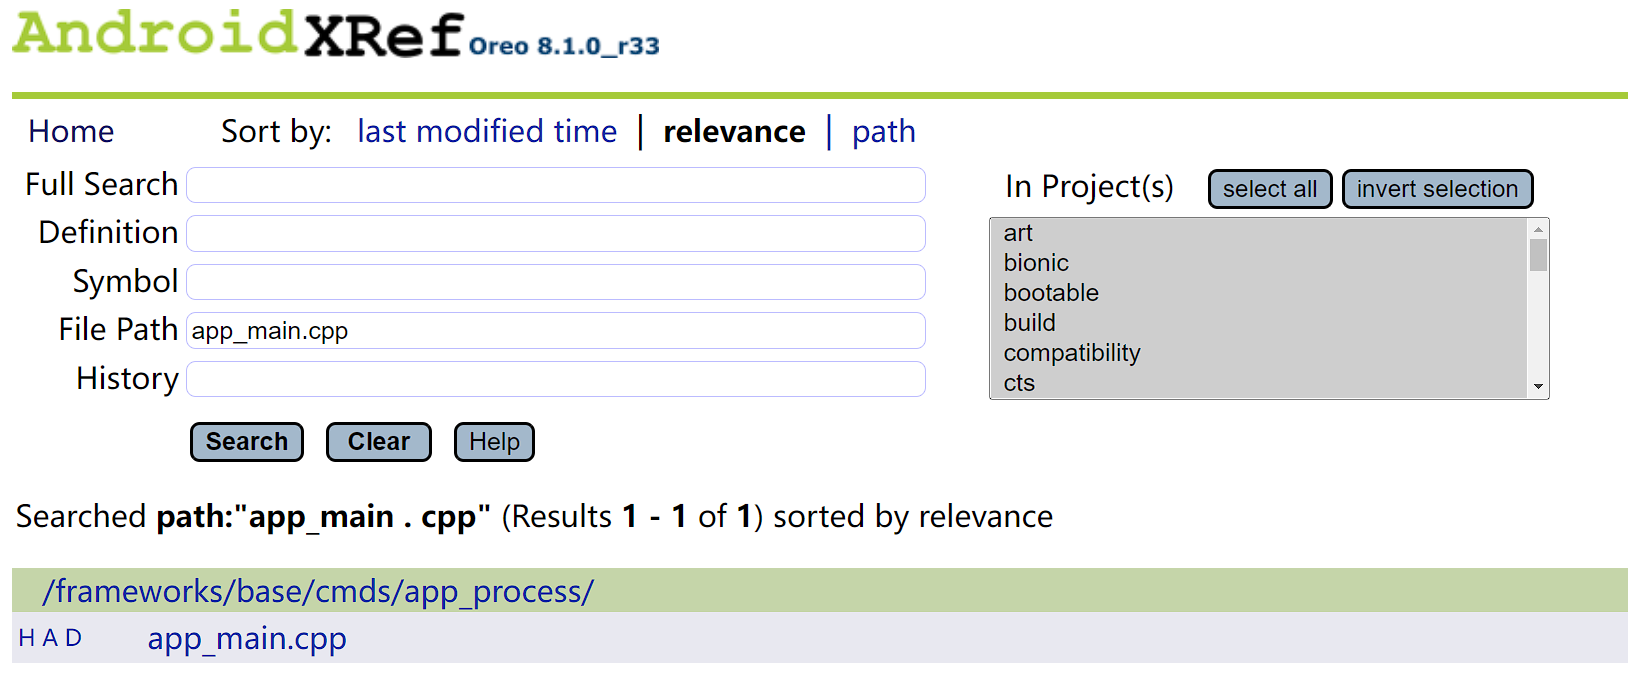The height and width of the screenshot is (675, 1628).
Task: Open the app_main.cpp result file
Action: coord(247,638)
